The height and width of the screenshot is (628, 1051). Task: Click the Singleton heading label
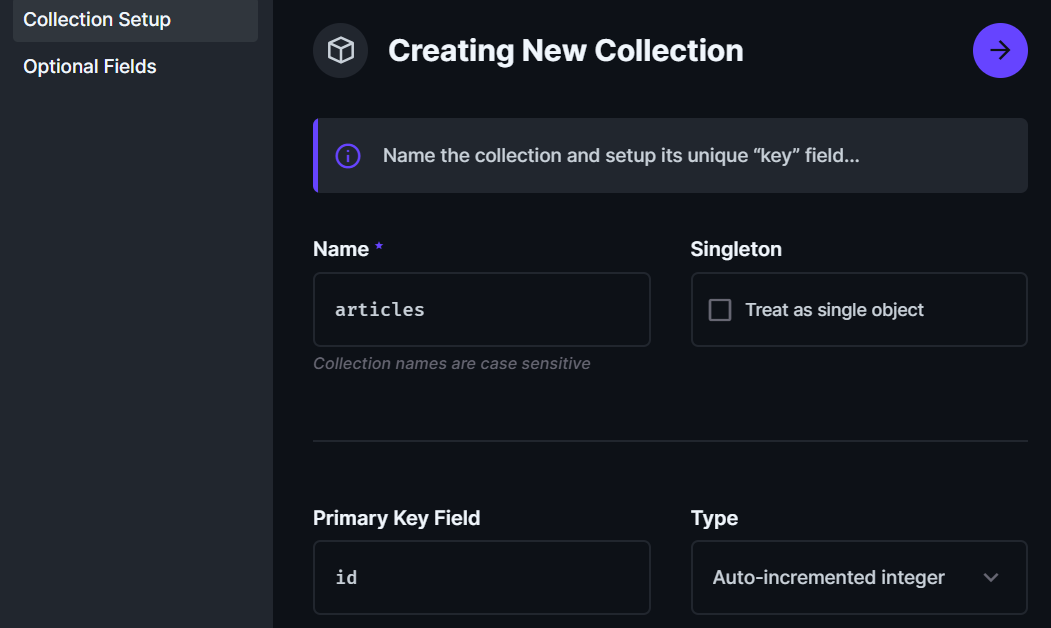point(736,249)
